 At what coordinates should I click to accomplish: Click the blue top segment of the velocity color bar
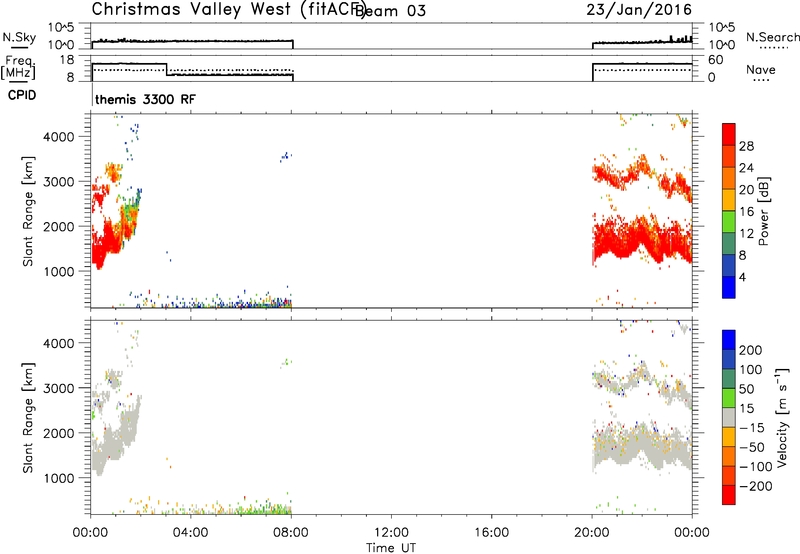[729, 340]
